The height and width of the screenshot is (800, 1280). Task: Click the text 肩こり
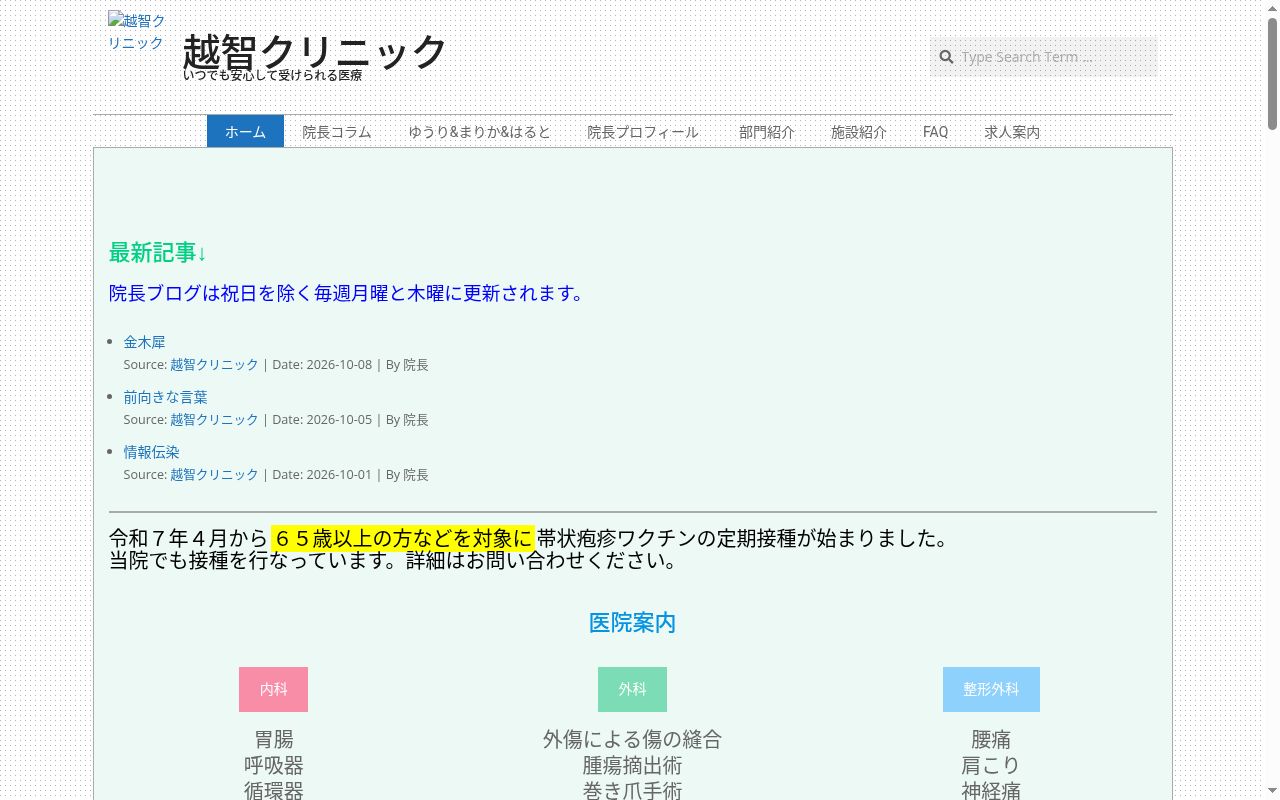coord(991,766)
